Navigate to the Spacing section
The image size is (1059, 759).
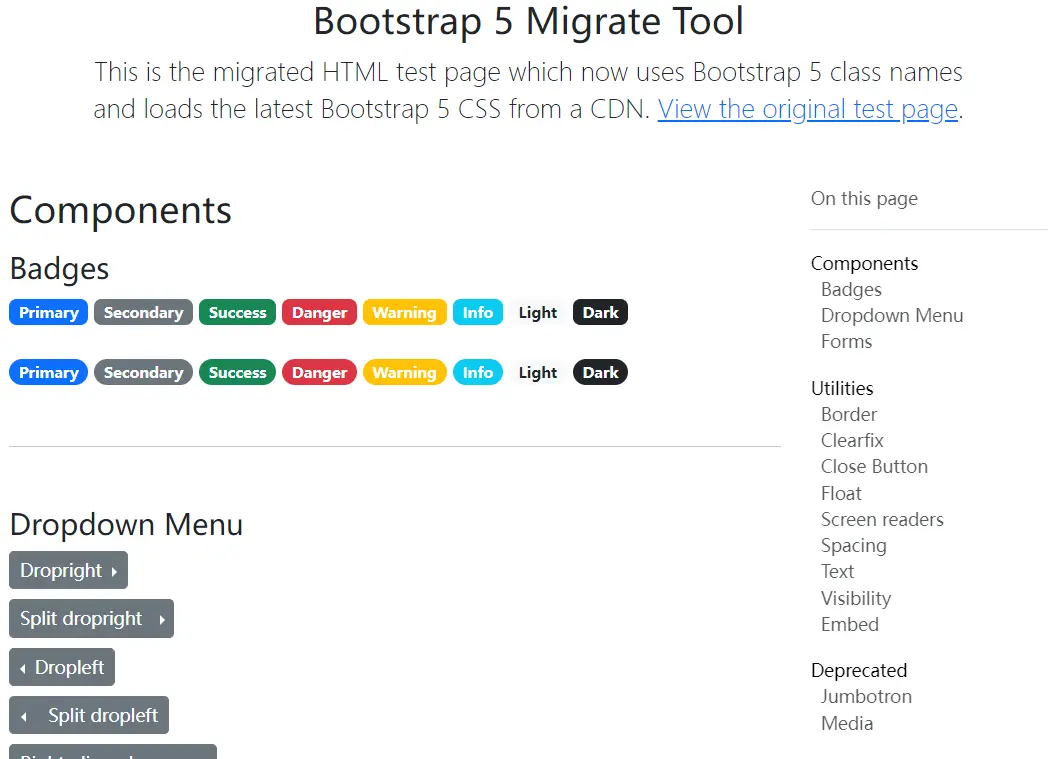[x=854, y=546]
